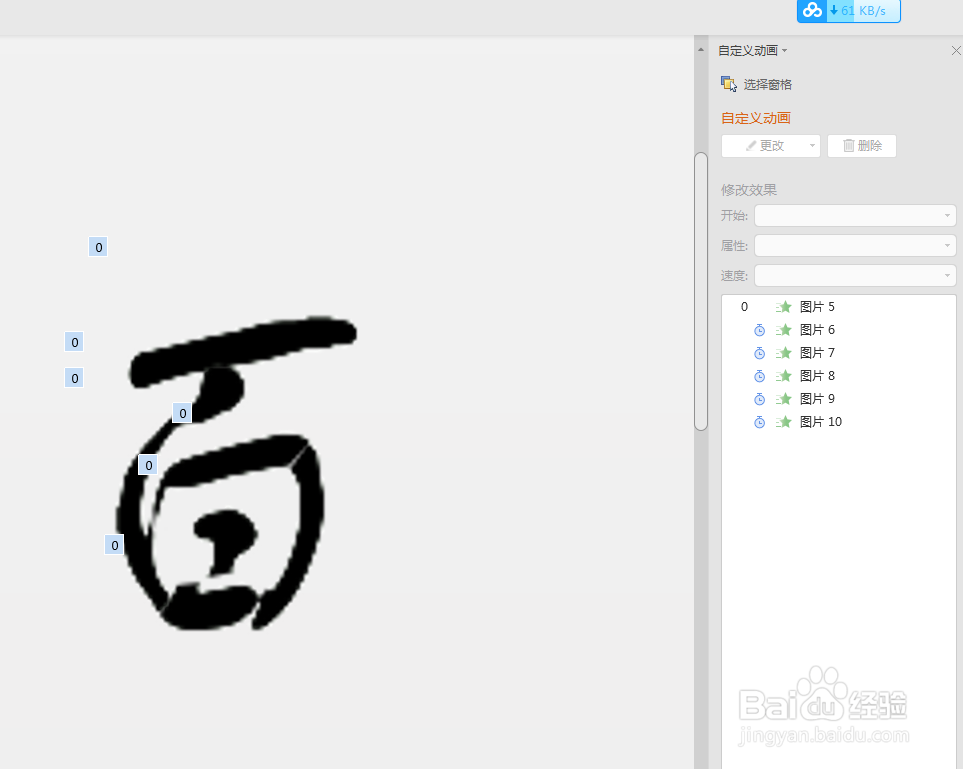Screen dimensions: 963x769
Task: Click the clock timing icon for 图片 9
Action: pos(760,399)
